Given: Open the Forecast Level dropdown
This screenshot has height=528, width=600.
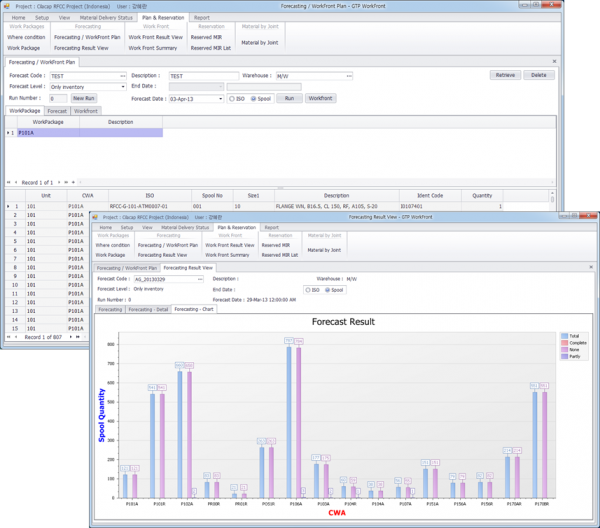Looking at the screenshot, I should 124,88.
